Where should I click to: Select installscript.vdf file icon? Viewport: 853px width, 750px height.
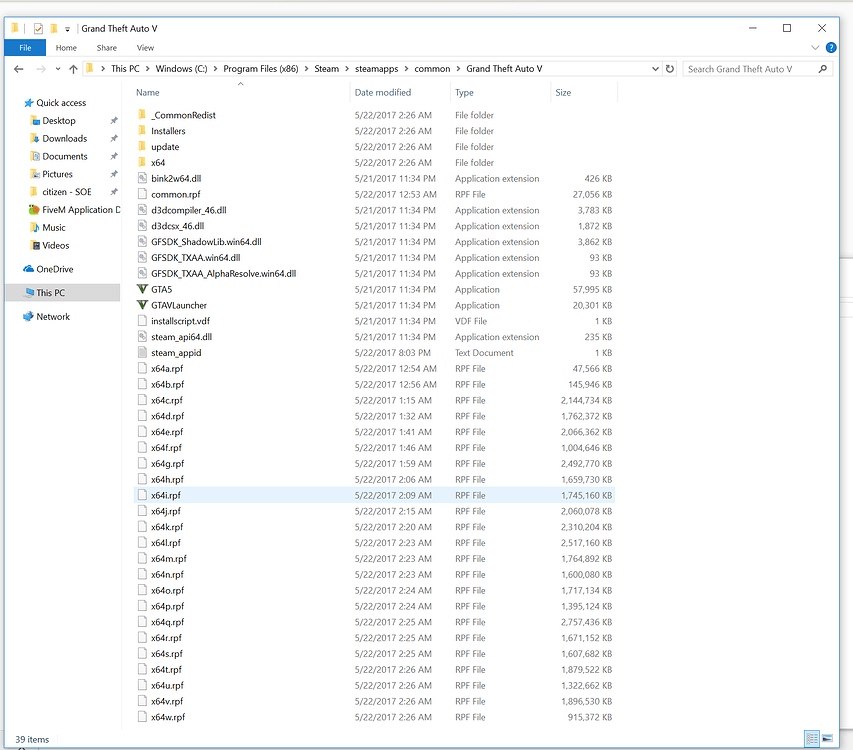click(142, 320)
